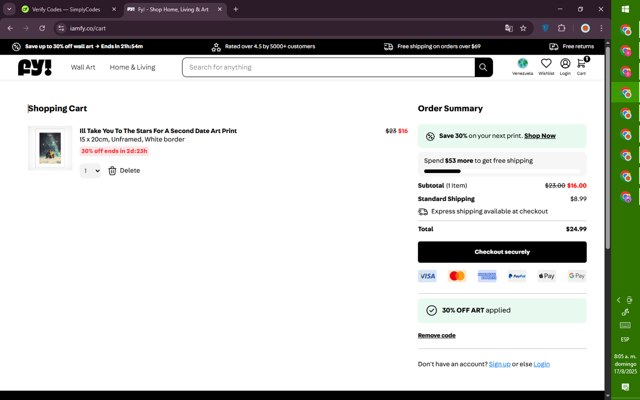Click the ESP language indicator in taskbar
The width and height of the screenshot is (640, 400).
(625, 340)
